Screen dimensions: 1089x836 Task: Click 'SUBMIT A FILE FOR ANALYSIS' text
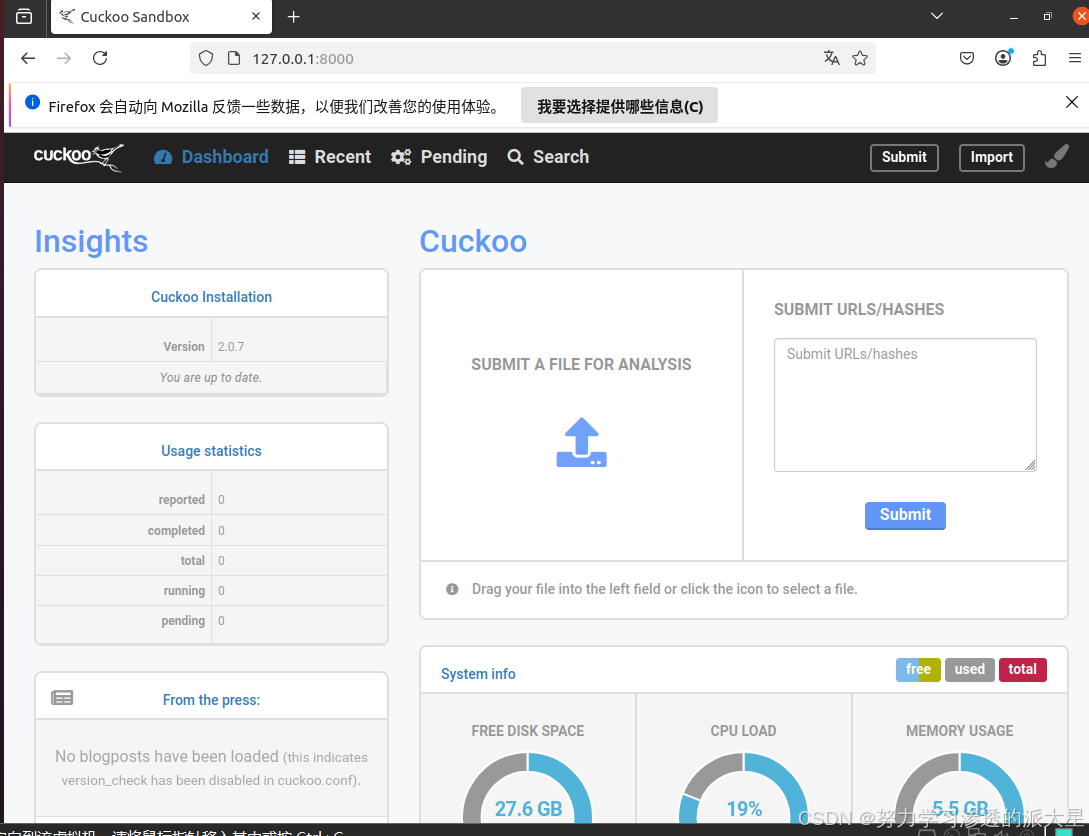coord(581,365)
